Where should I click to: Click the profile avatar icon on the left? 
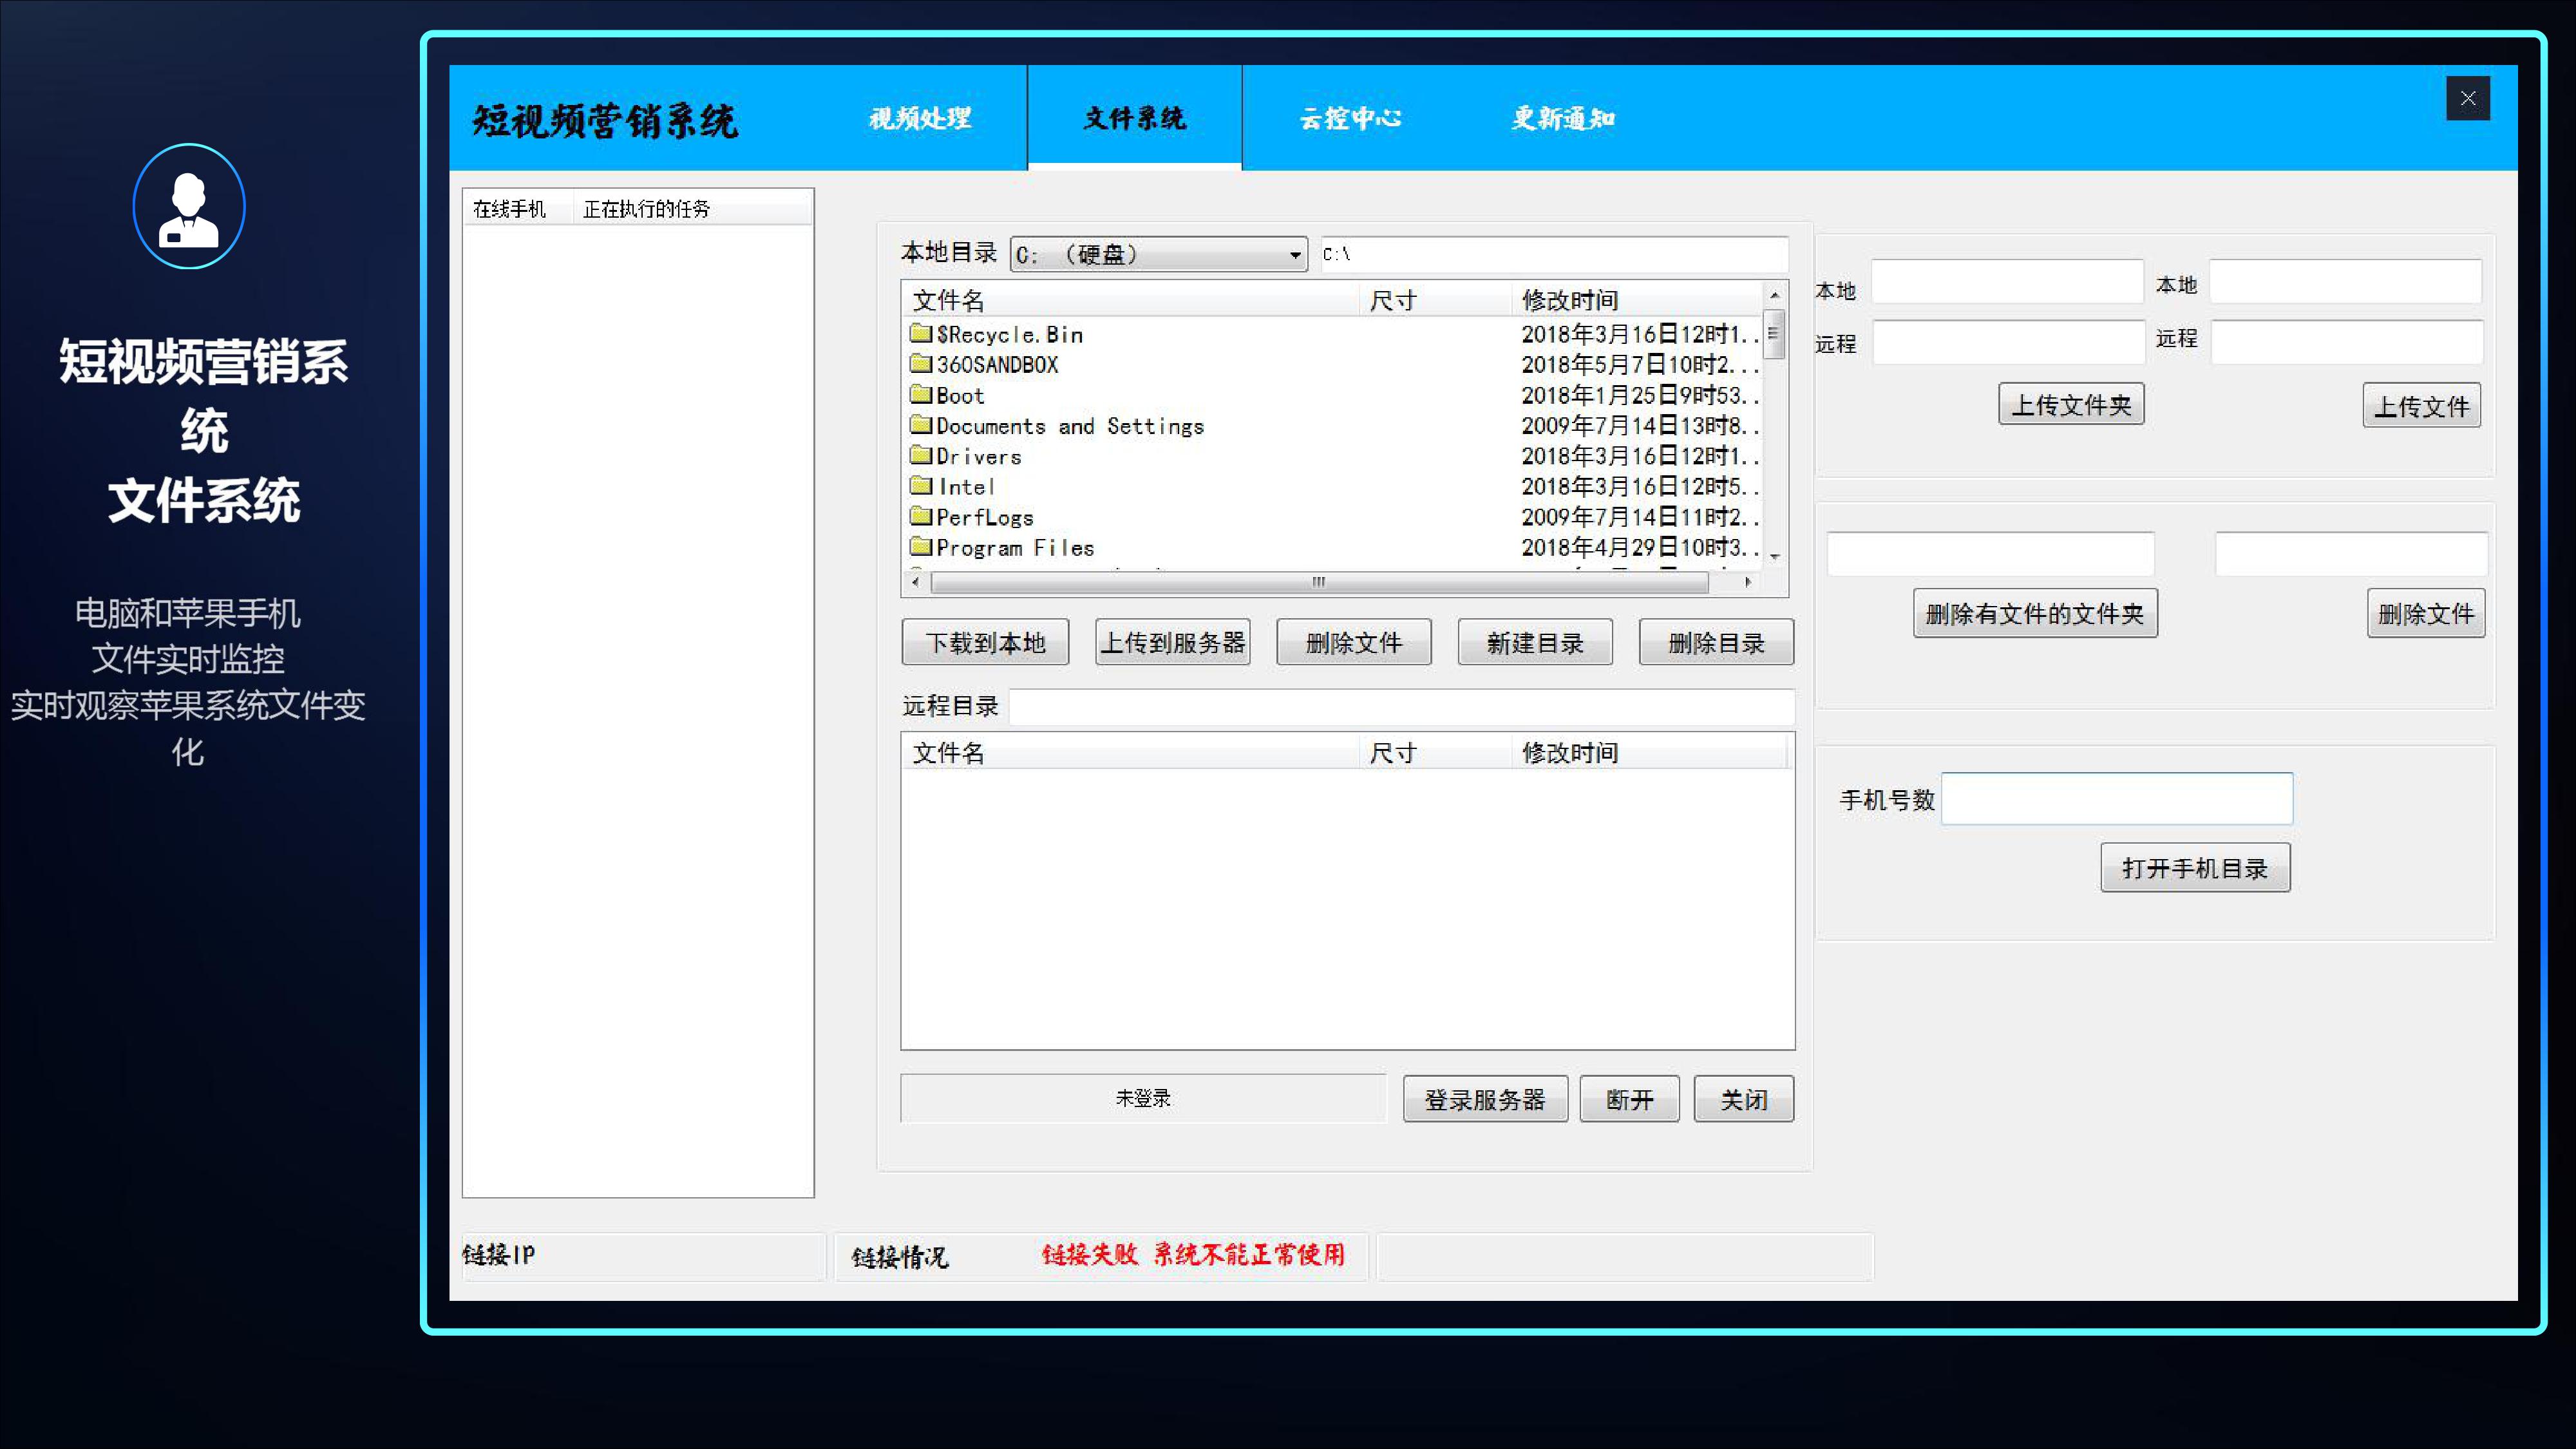[x=189, y=206]
